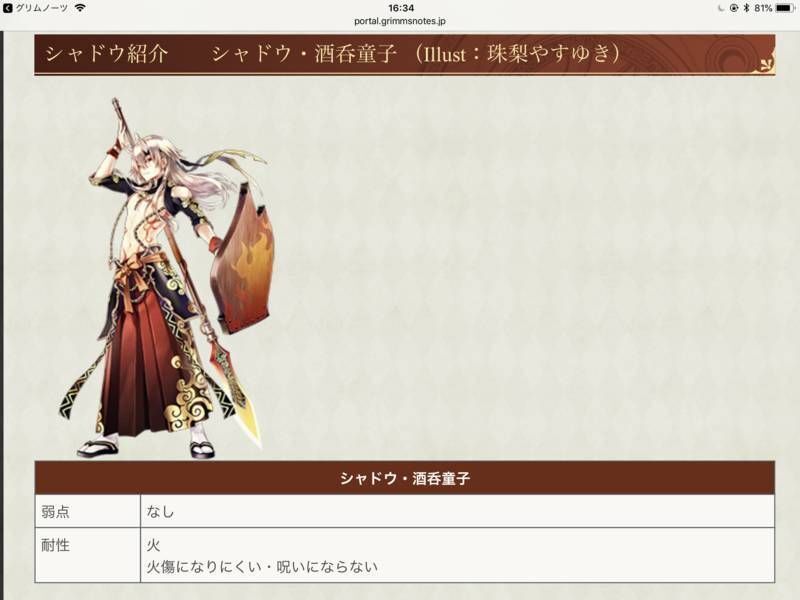Tap the グリムノーツ return label
Screen dimensions: 800x600
[42, 8]
